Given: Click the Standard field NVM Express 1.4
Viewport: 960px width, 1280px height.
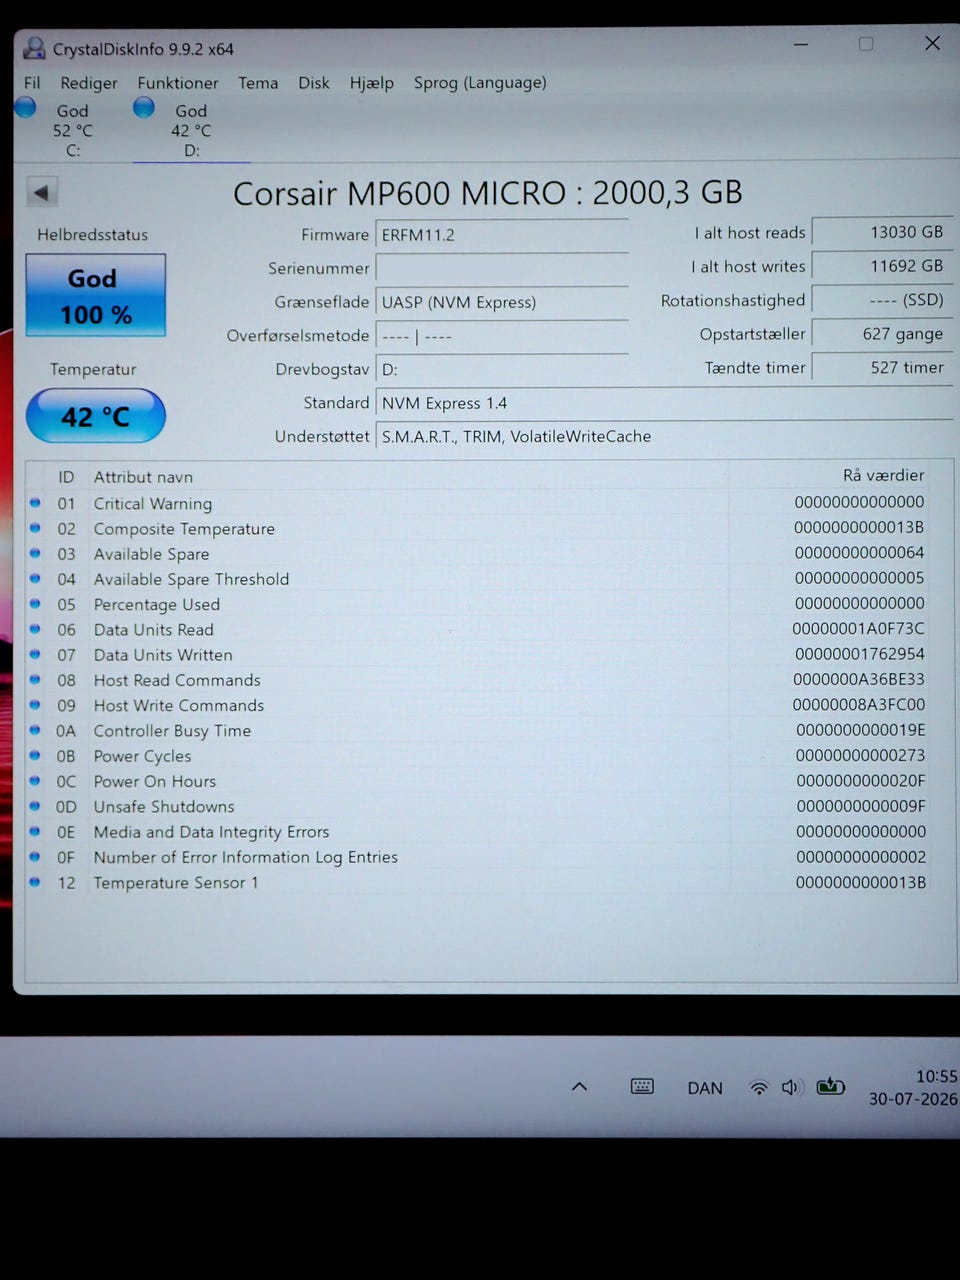Looking at the screenshot, I should pyautogui.click(x=664, y=403).
